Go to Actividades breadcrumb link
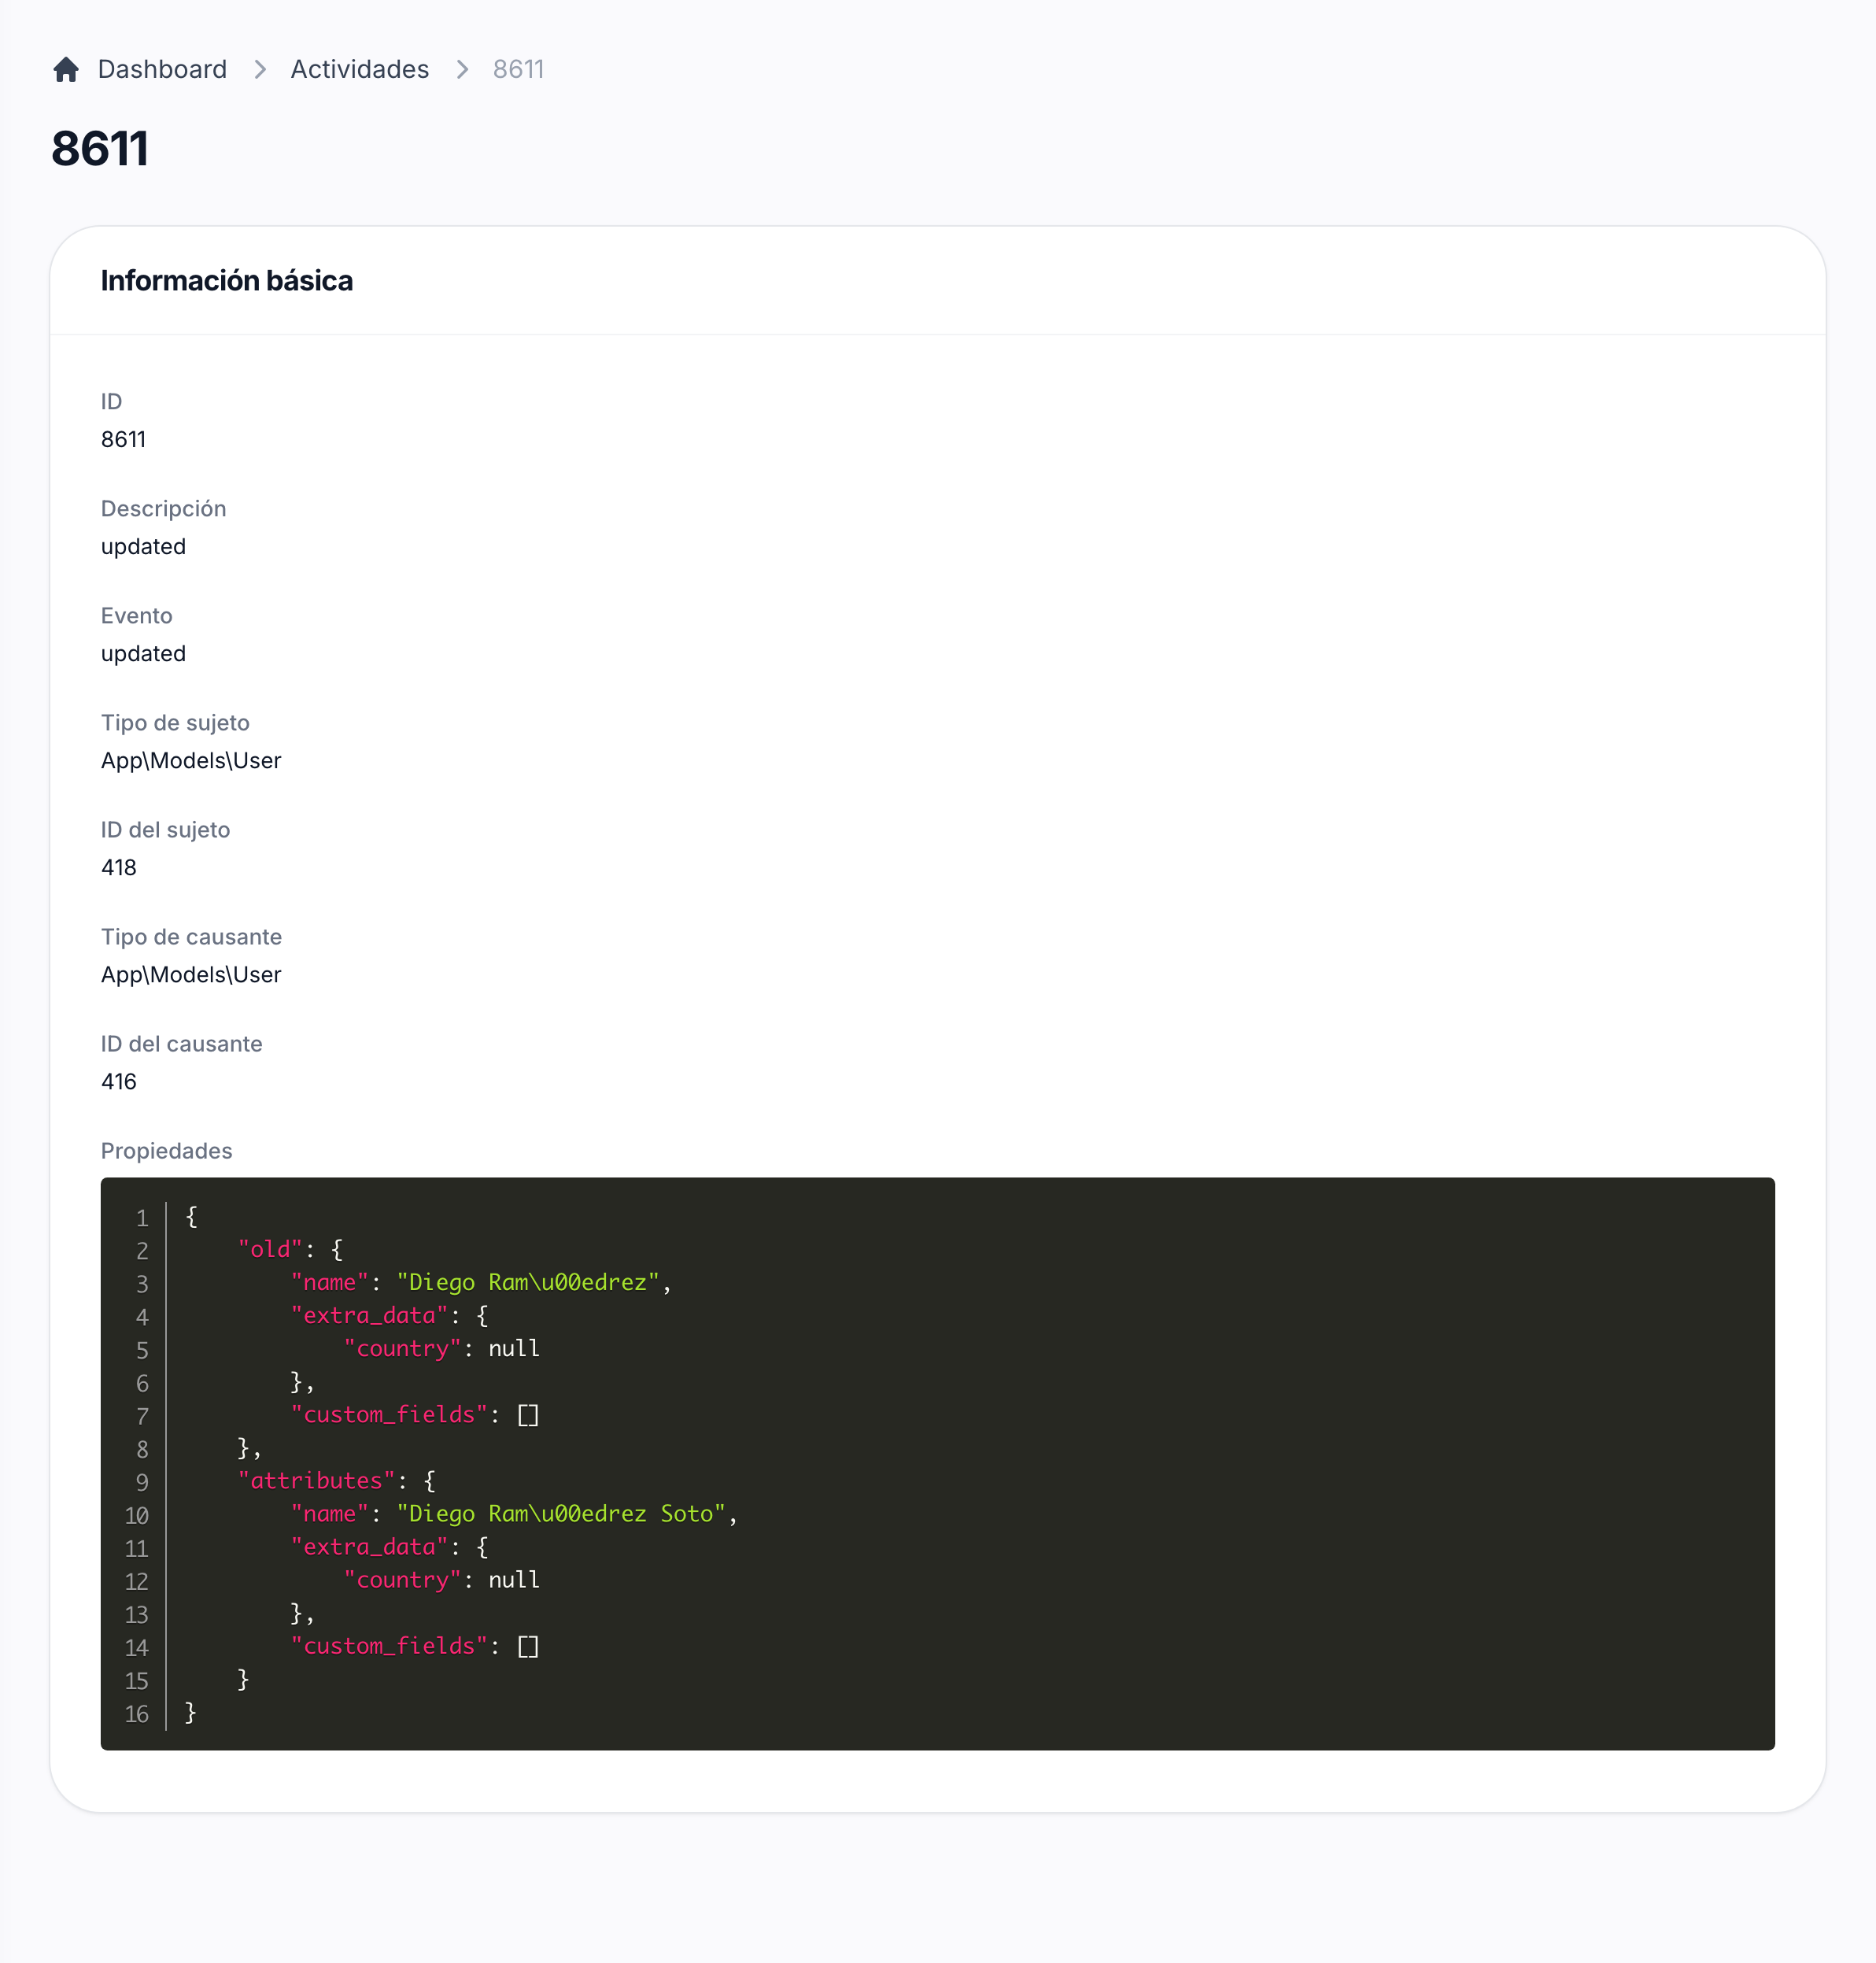Image resolution: width=1876 pixels, height=1963 pixels. coord(359,69)
